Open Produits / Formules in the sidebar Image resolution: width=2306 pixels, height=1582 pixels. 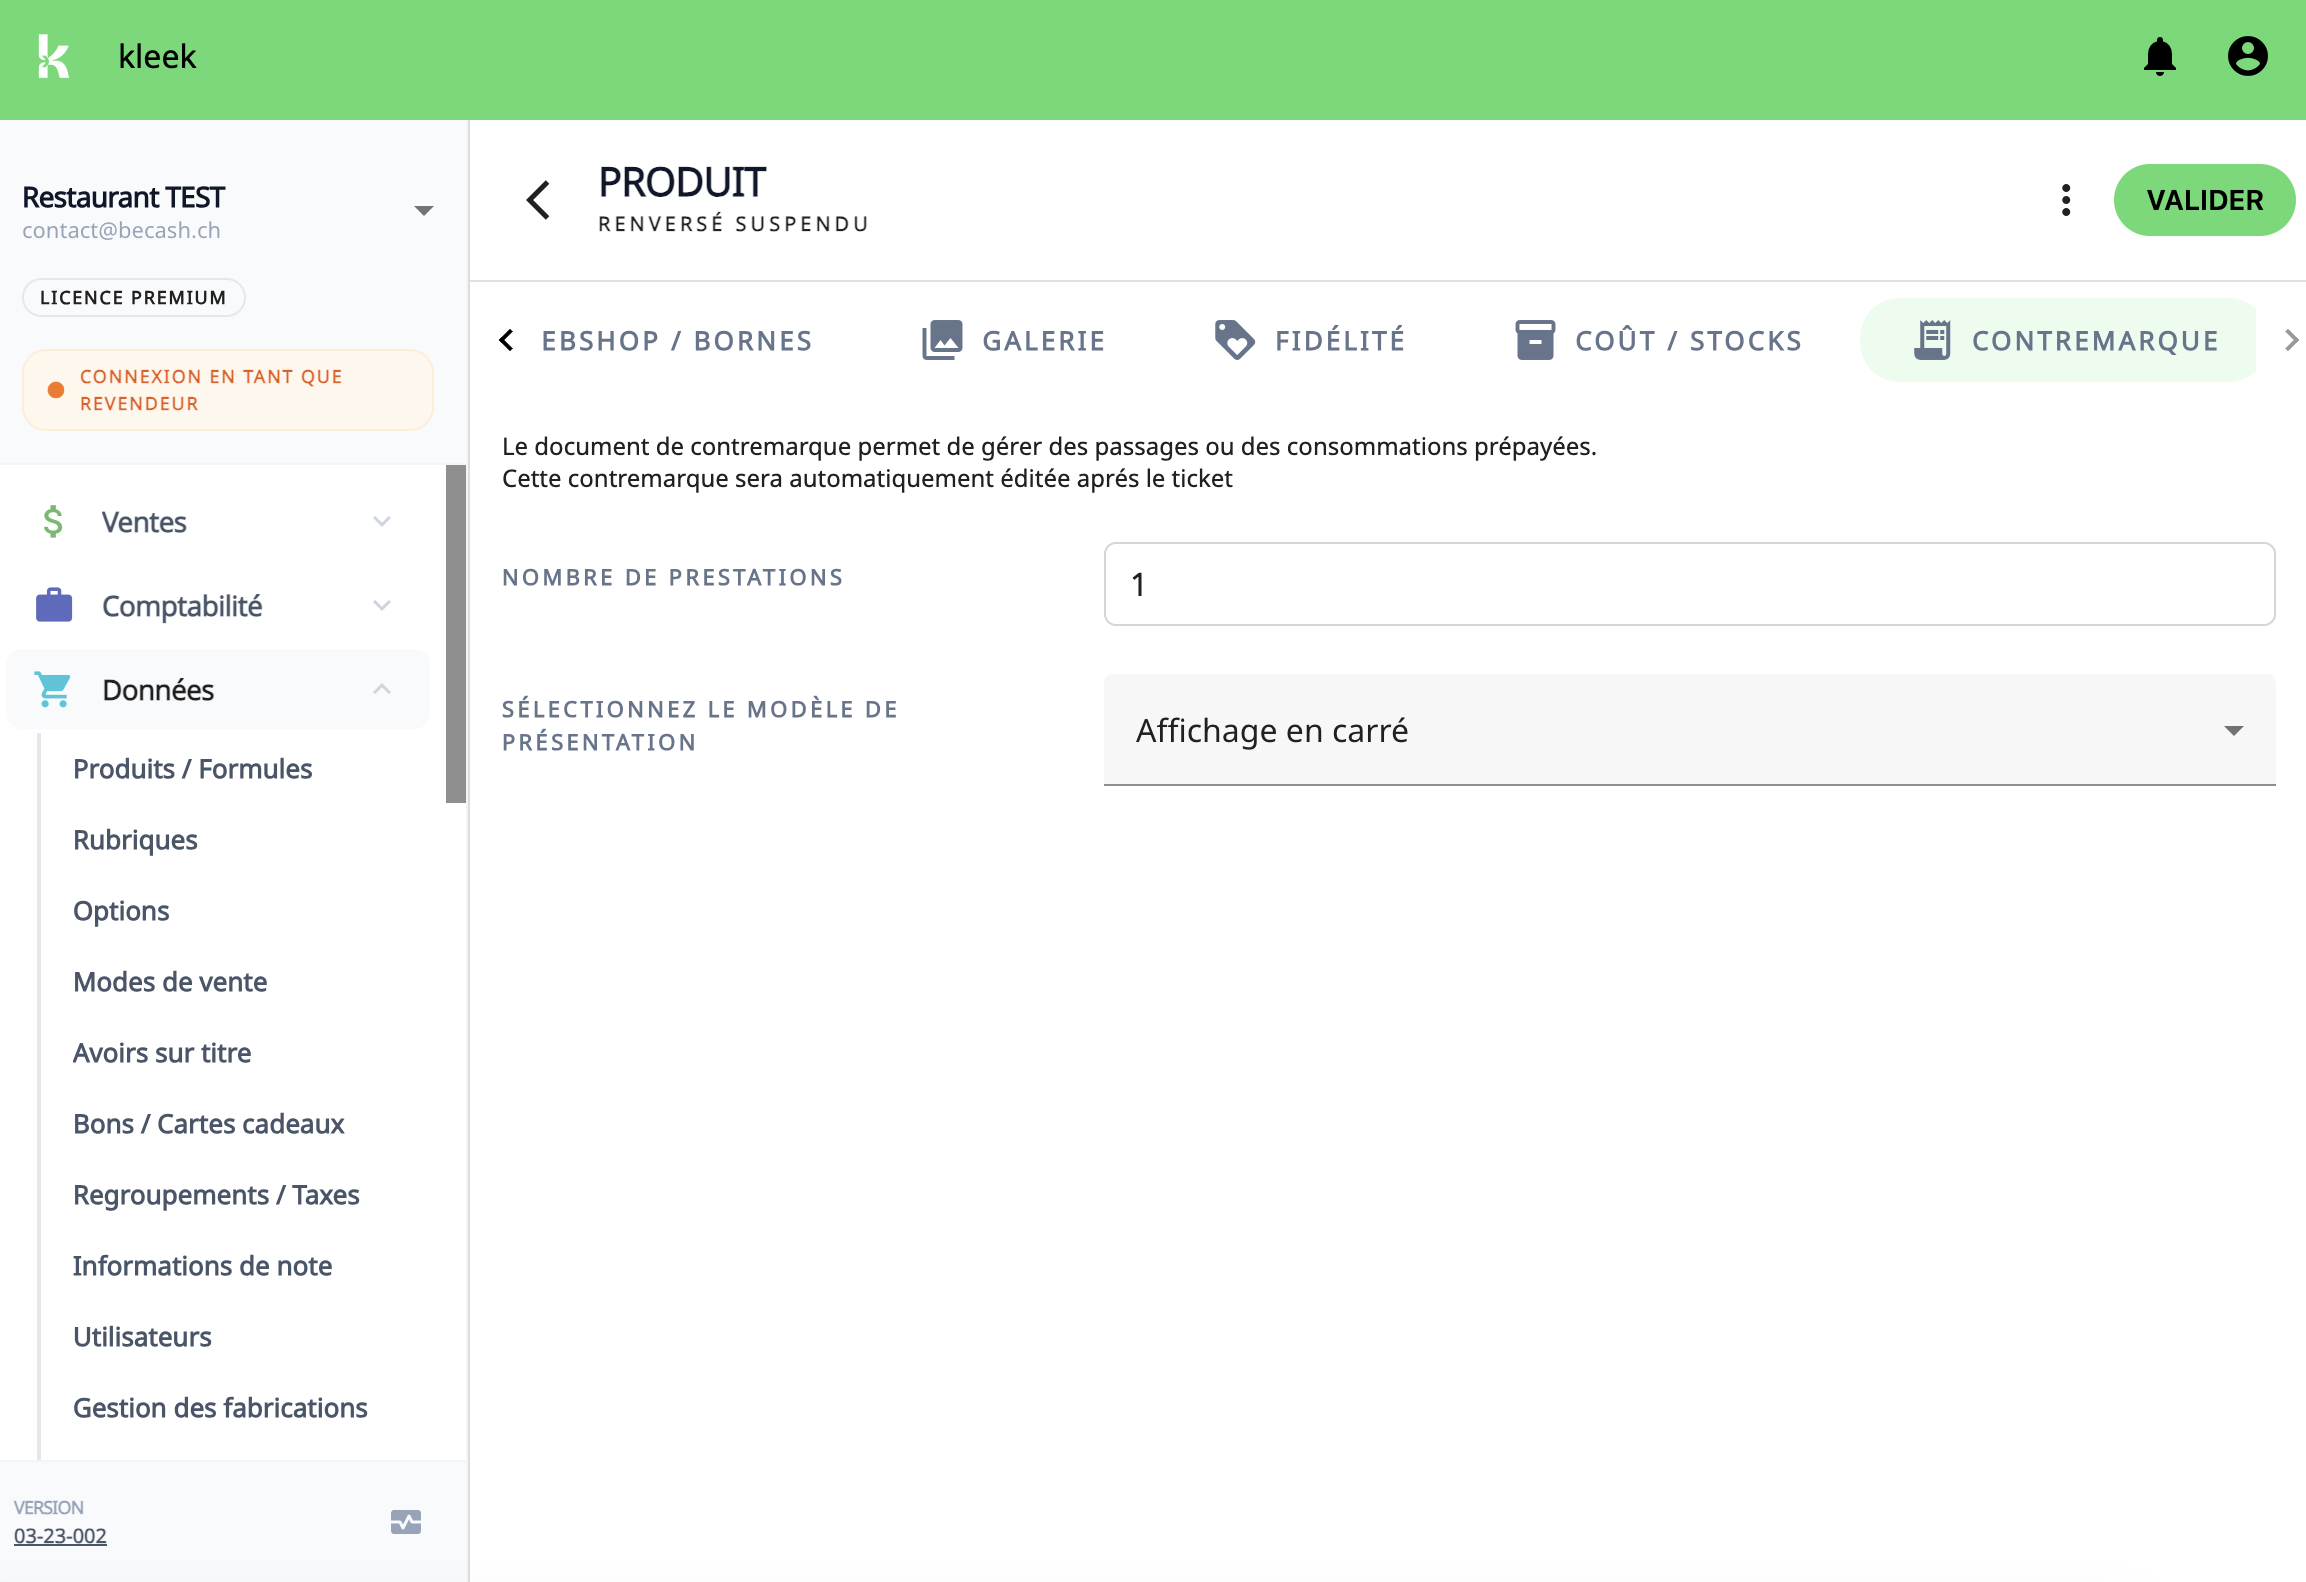tap(193, 769)
